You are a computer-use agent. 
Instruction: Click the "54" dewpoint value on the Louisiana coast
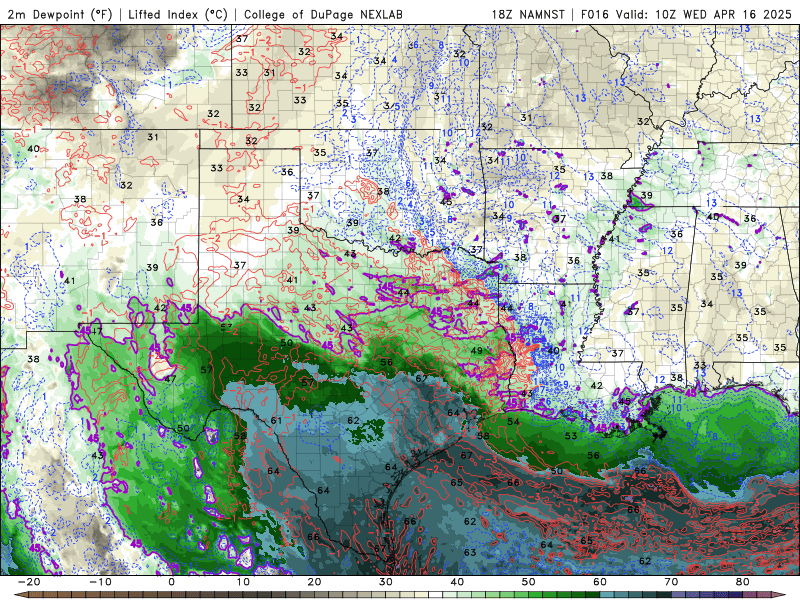pyautogui.click(x=513, y=421)
